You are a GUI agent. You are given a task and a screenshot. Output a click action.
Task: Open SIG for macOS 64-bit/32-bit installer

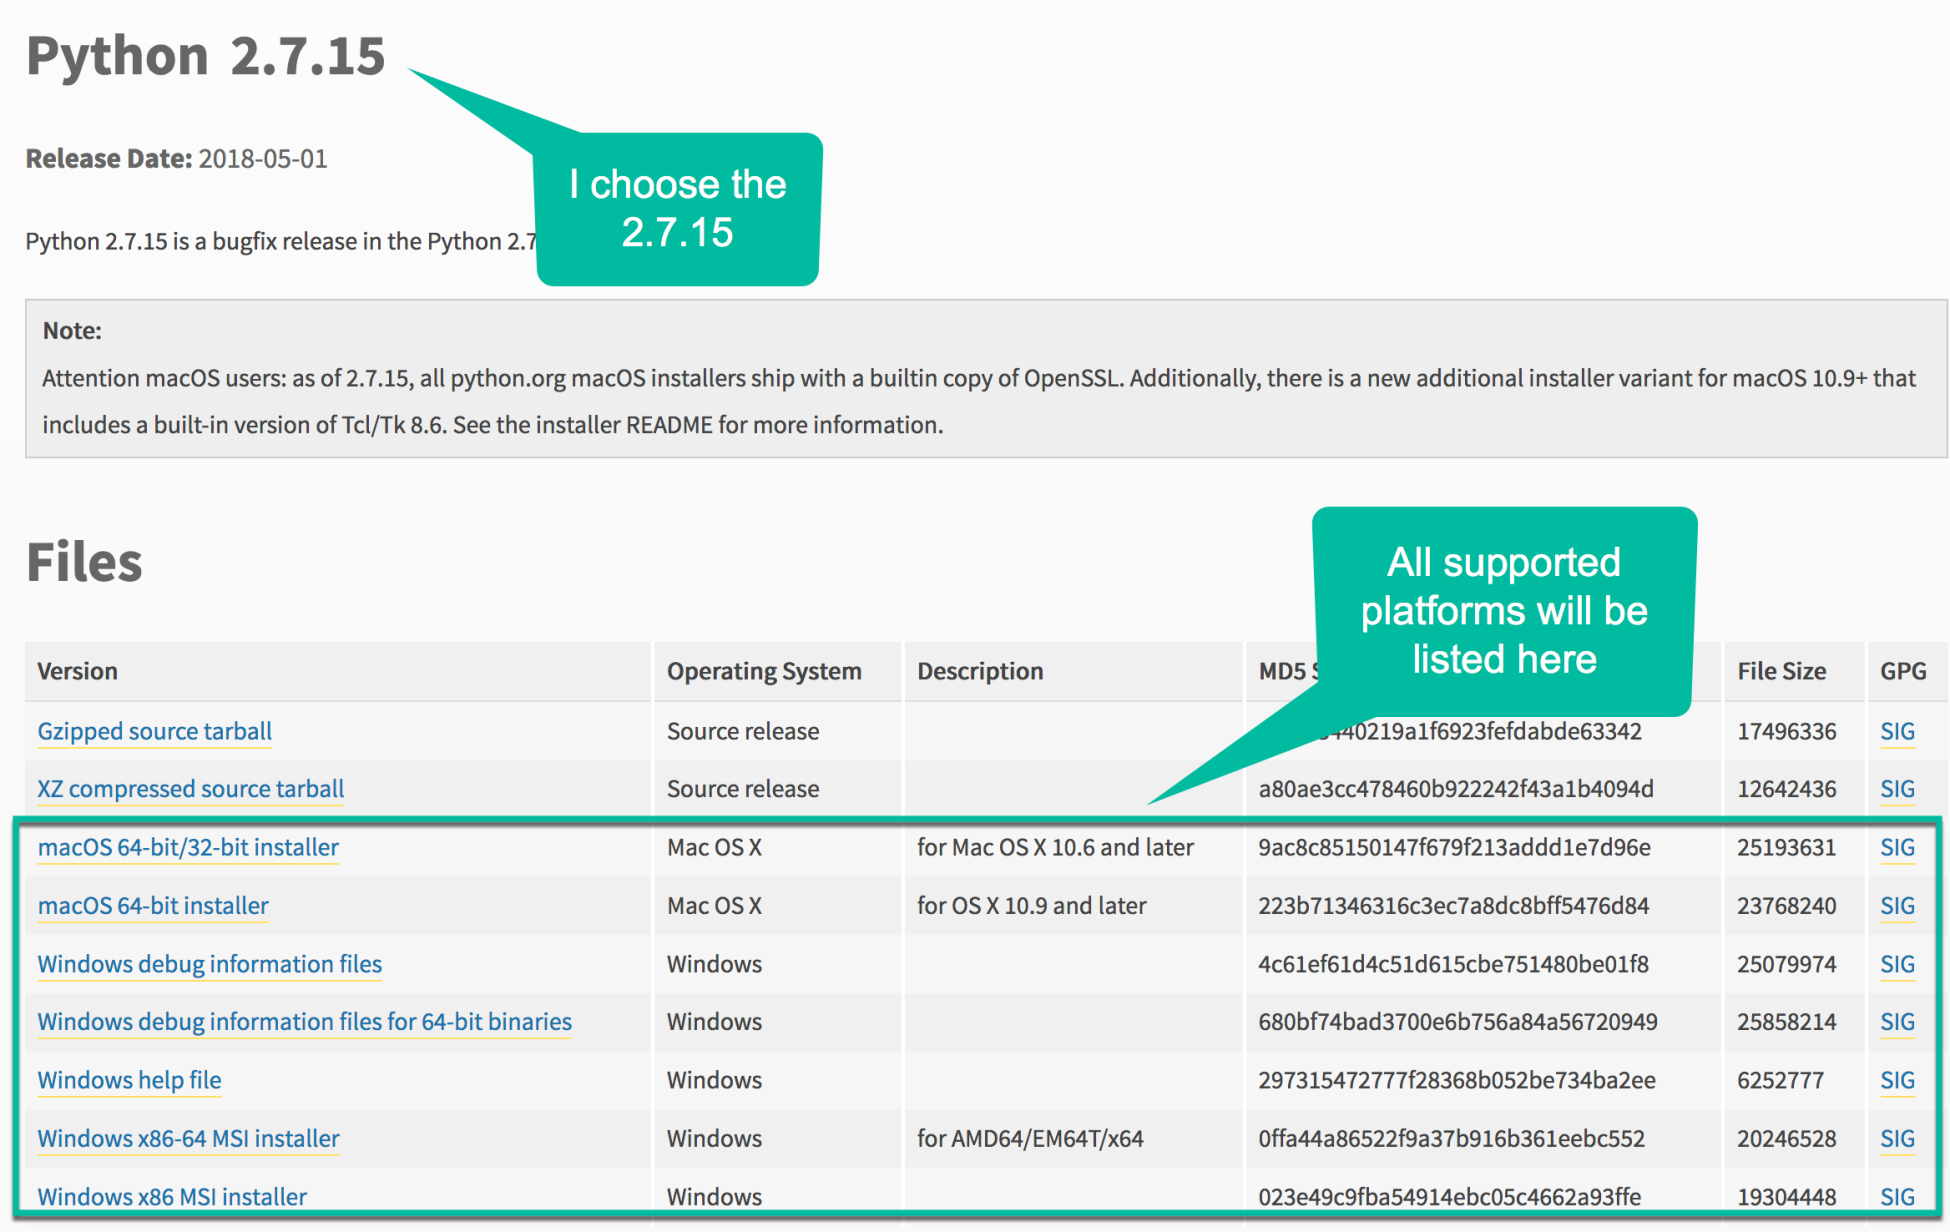(1897, 847)
